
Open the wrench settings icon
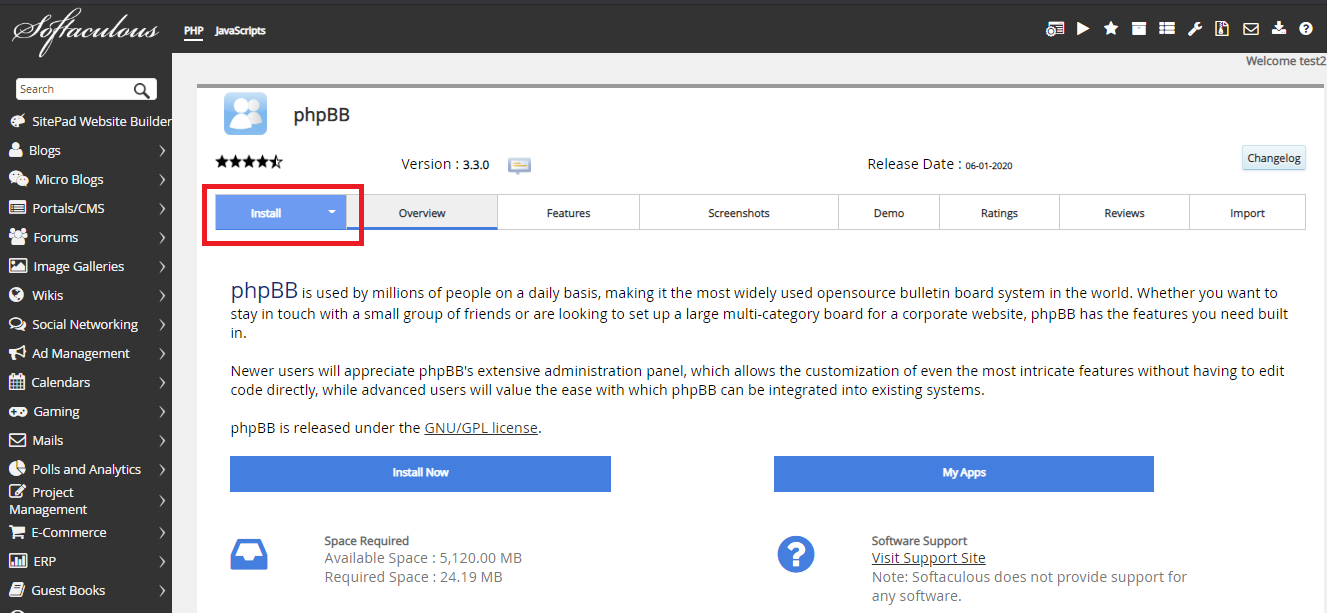1194,29
